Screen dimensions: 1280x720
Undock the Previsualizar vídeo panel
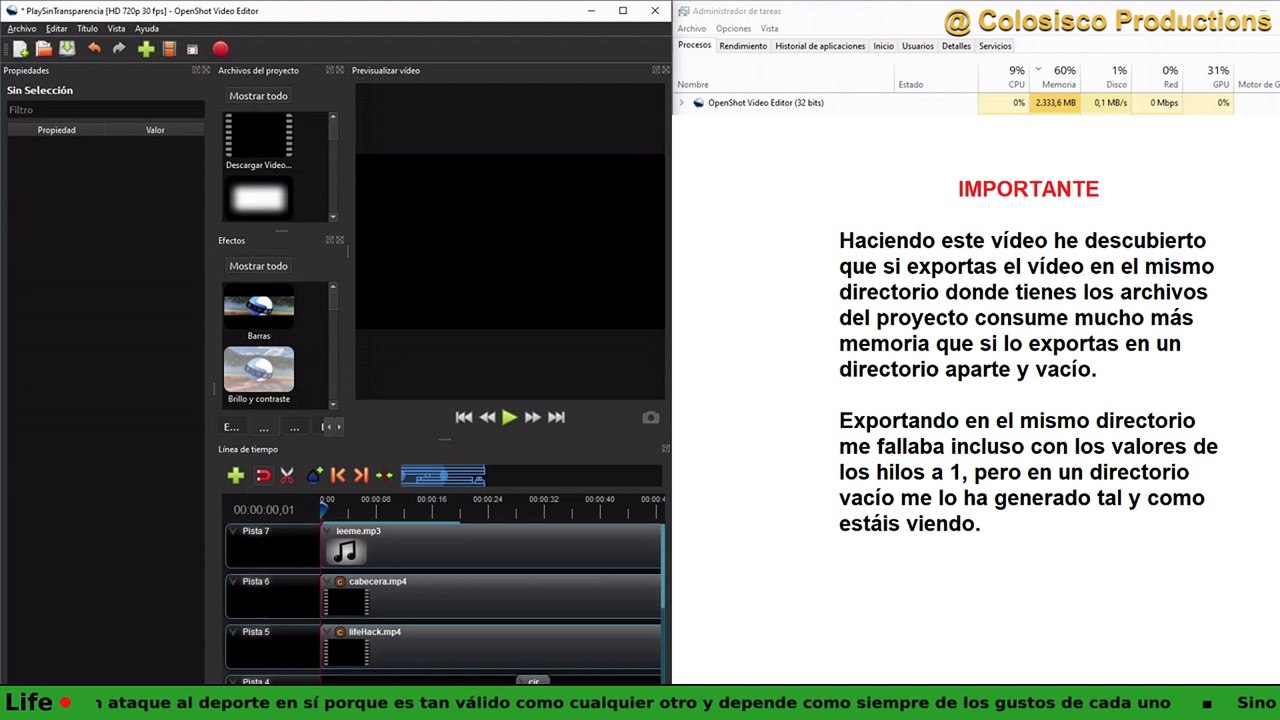click(656, 71)
